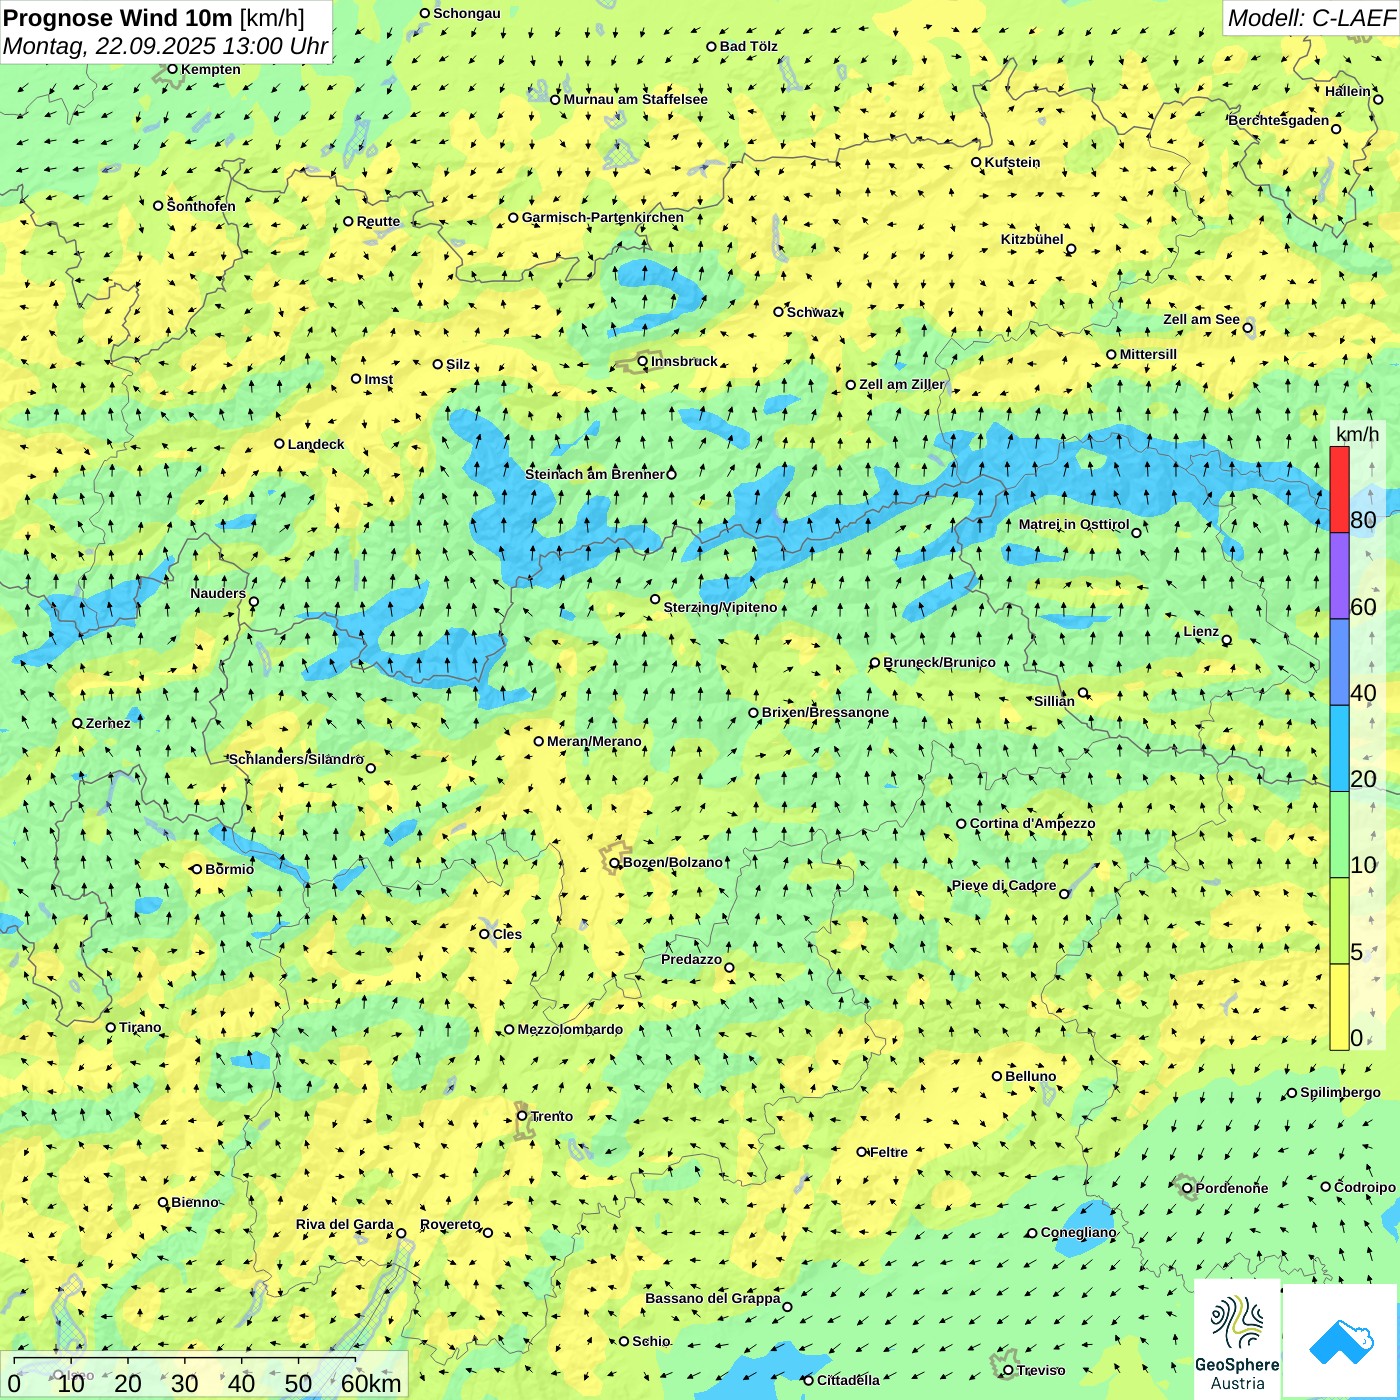
Task: Click the Bozen/Bolzano city marker
Action: pos(615,863)
